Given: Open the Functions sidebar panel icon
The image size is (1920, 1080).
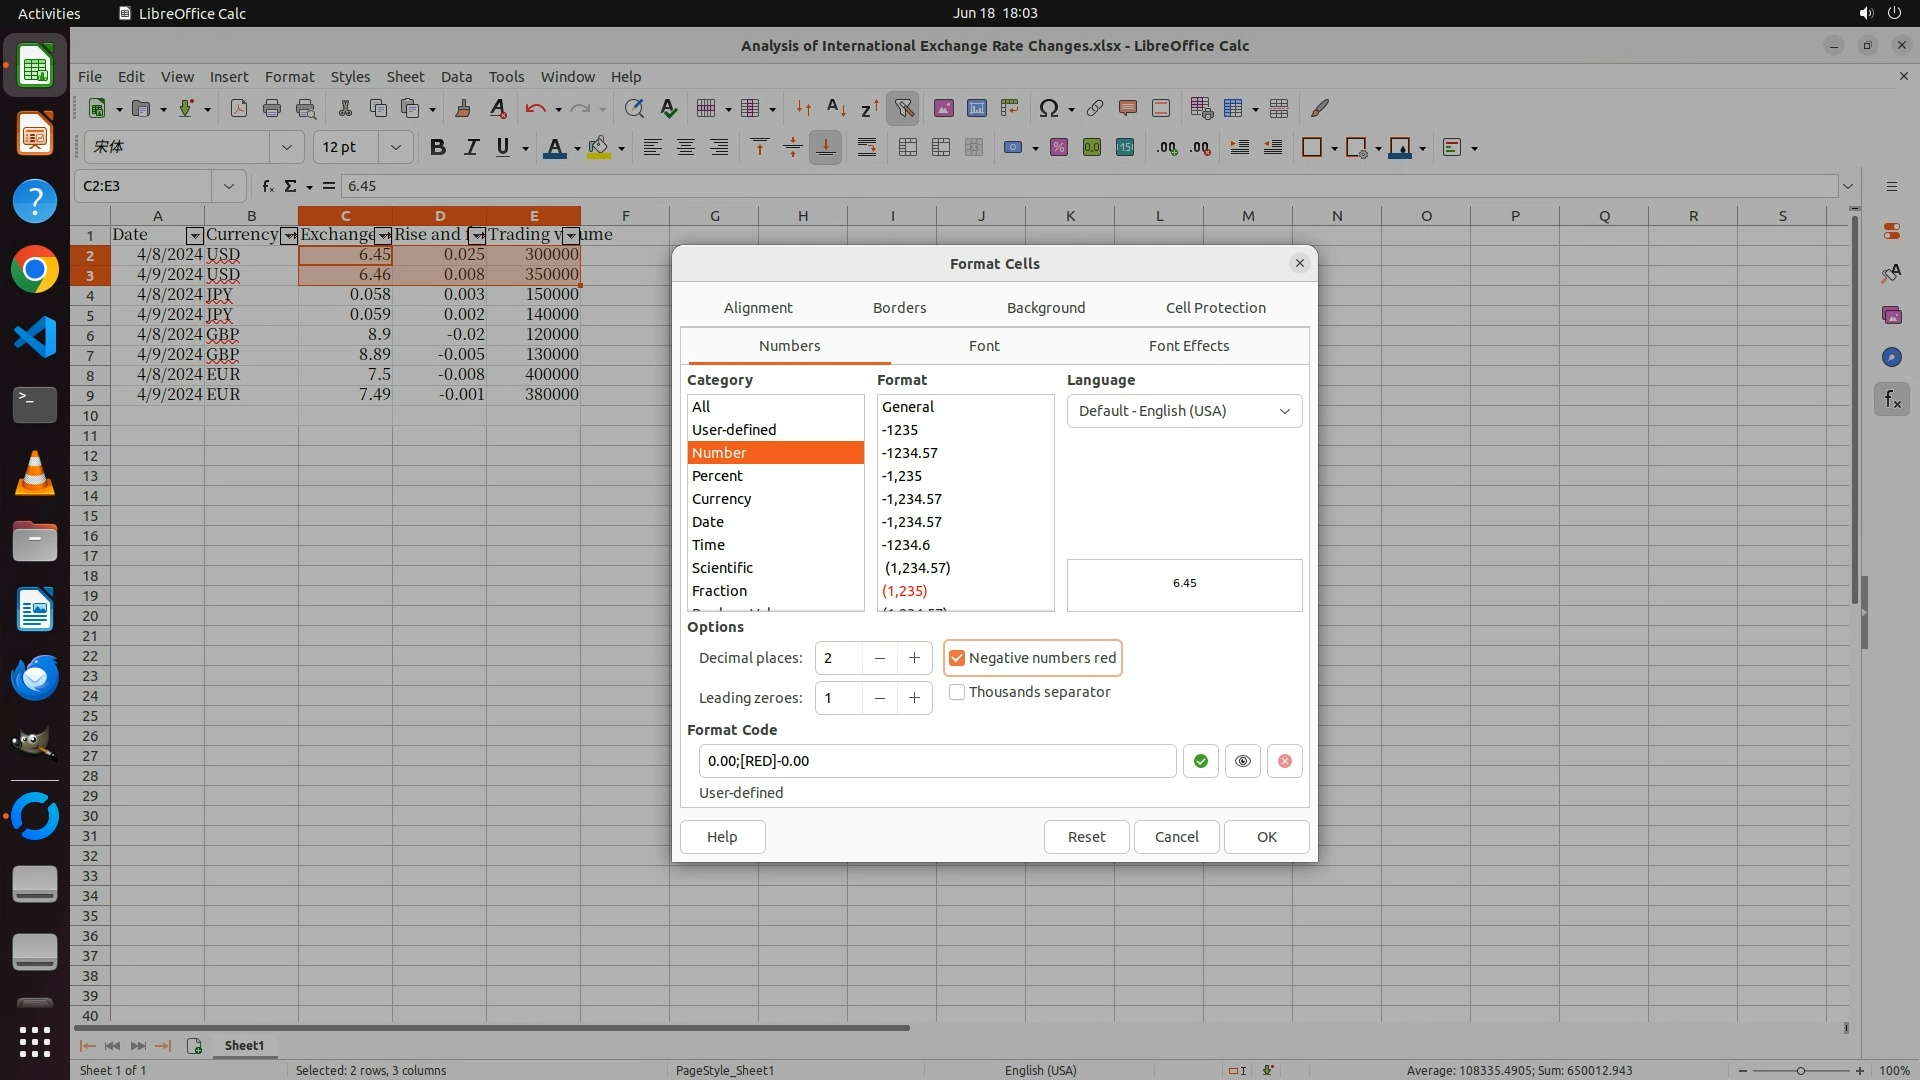Looking at the screenshot, I should coord(1891,400).
